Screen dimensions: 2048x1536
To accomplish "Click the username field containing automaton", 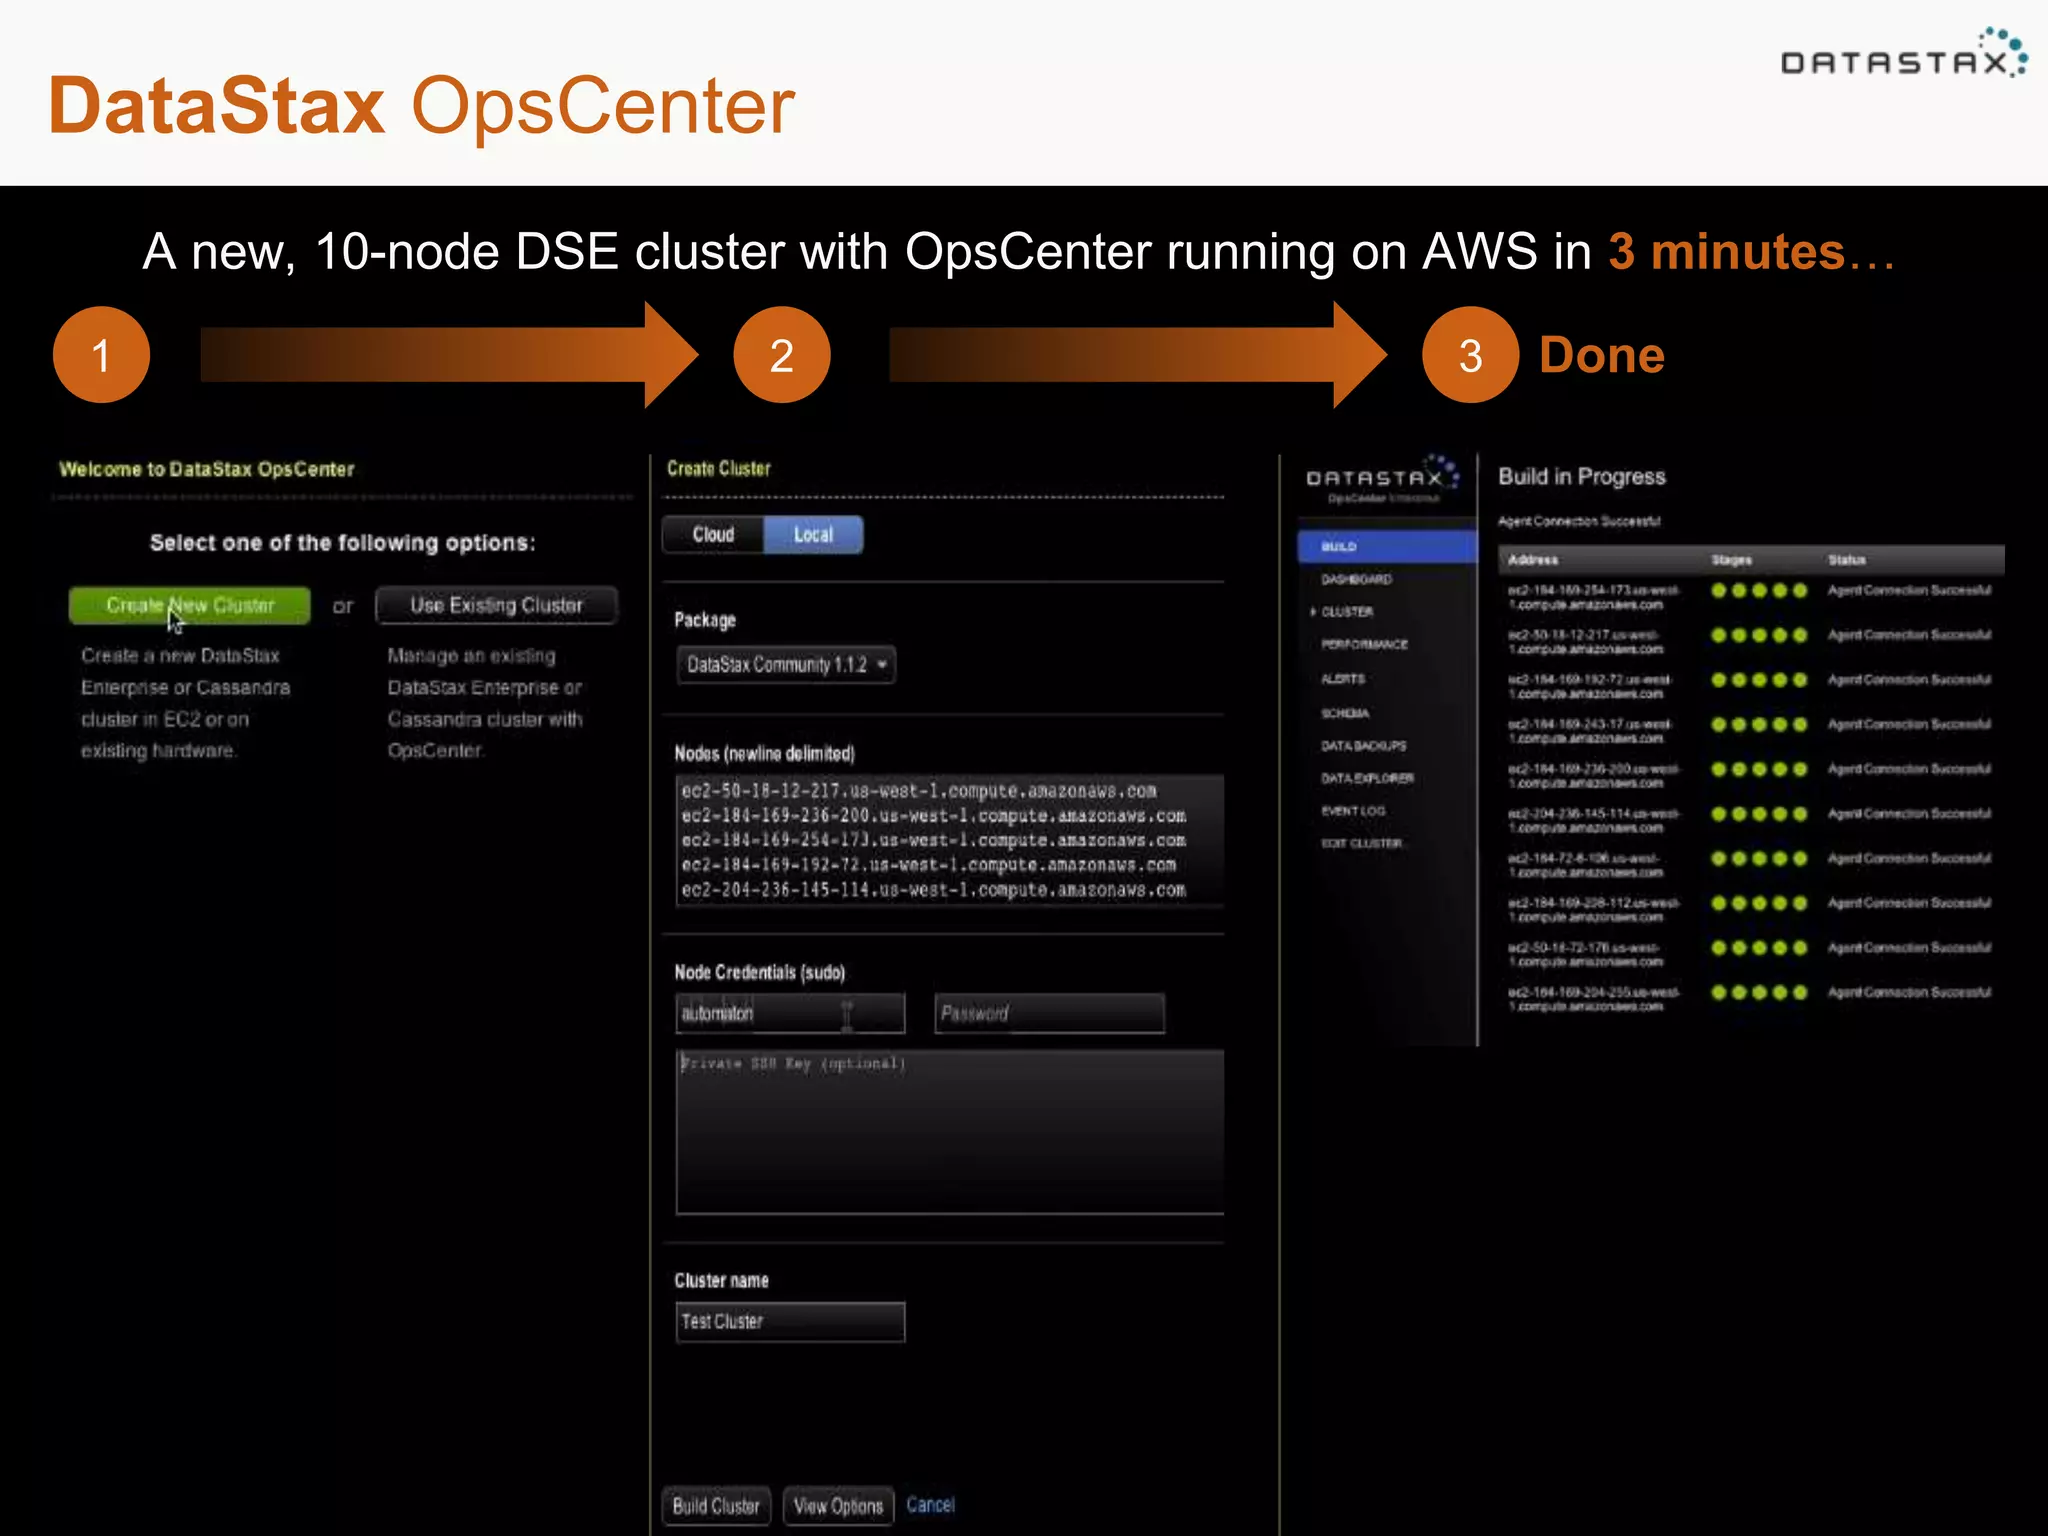I will point(790,1014).
